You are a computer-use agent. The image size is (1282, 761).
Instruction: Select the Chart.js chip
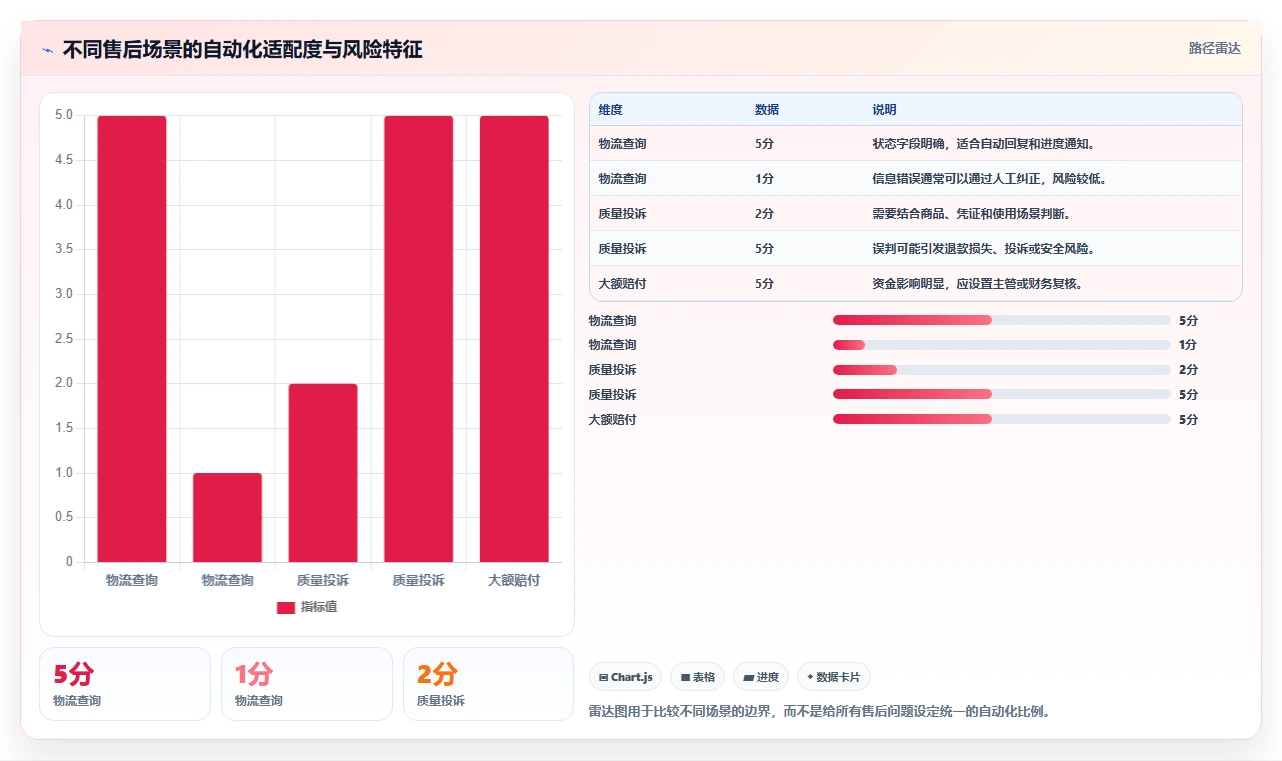coord(625,677)
